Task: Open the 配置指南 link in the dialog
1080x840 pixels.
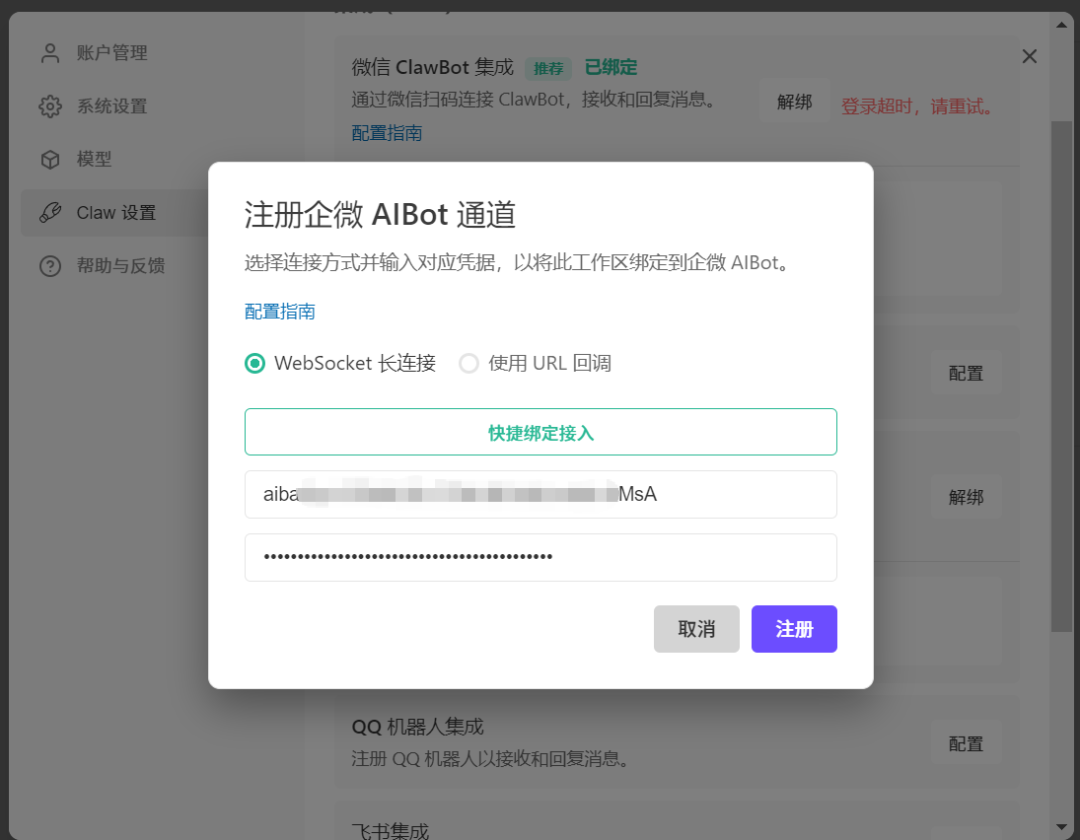Action: 279,311
